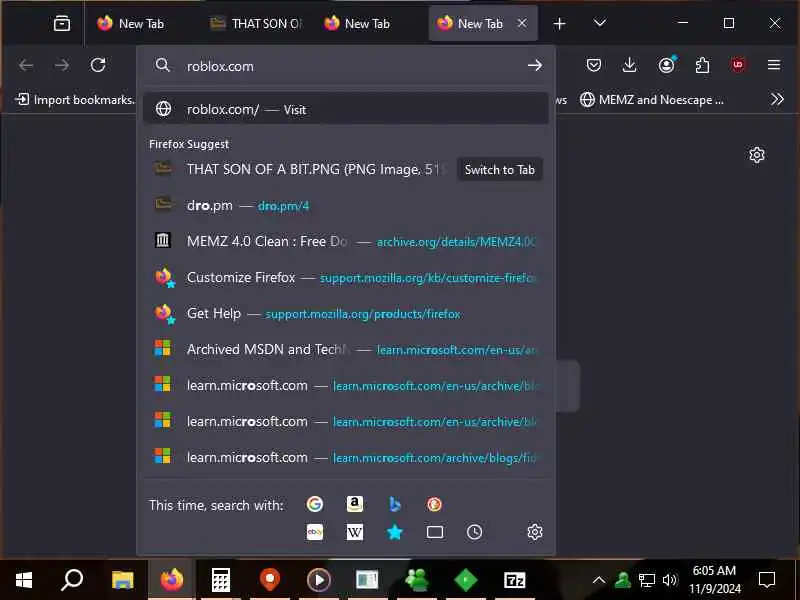Search this time with eBay
The image size is (800, 600).
click(315, 532)
